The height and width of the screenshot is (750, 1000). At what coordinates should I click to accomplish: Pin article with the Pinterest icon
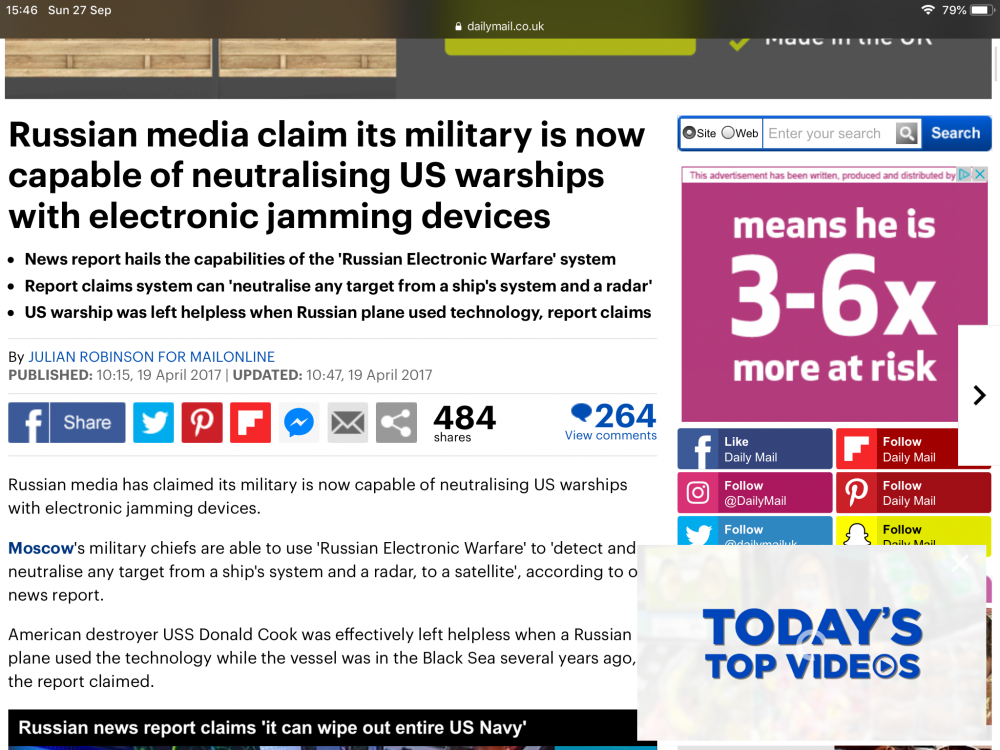pyautogui.click(x=202, y=422)
